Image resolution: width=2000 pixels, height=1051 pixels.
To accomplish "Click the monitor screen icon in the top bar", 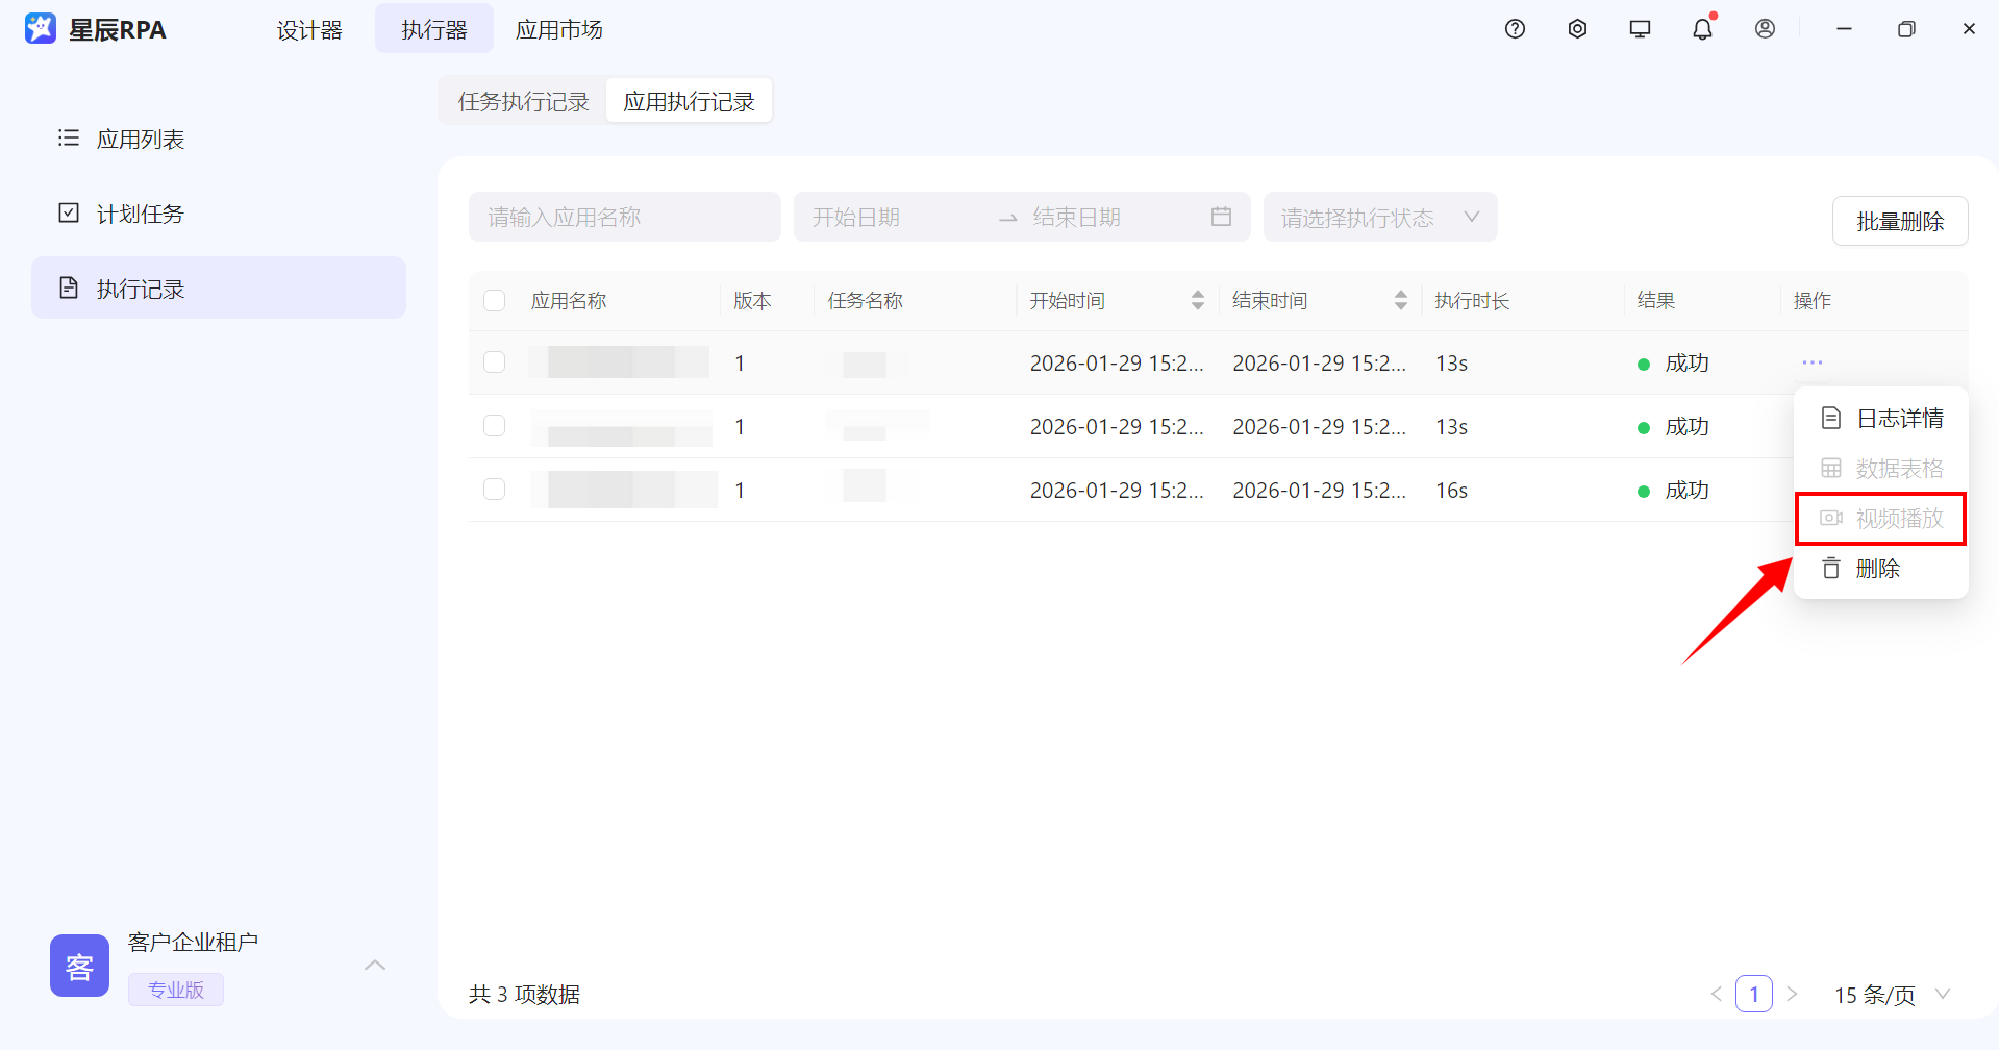I will [1640, 29].
